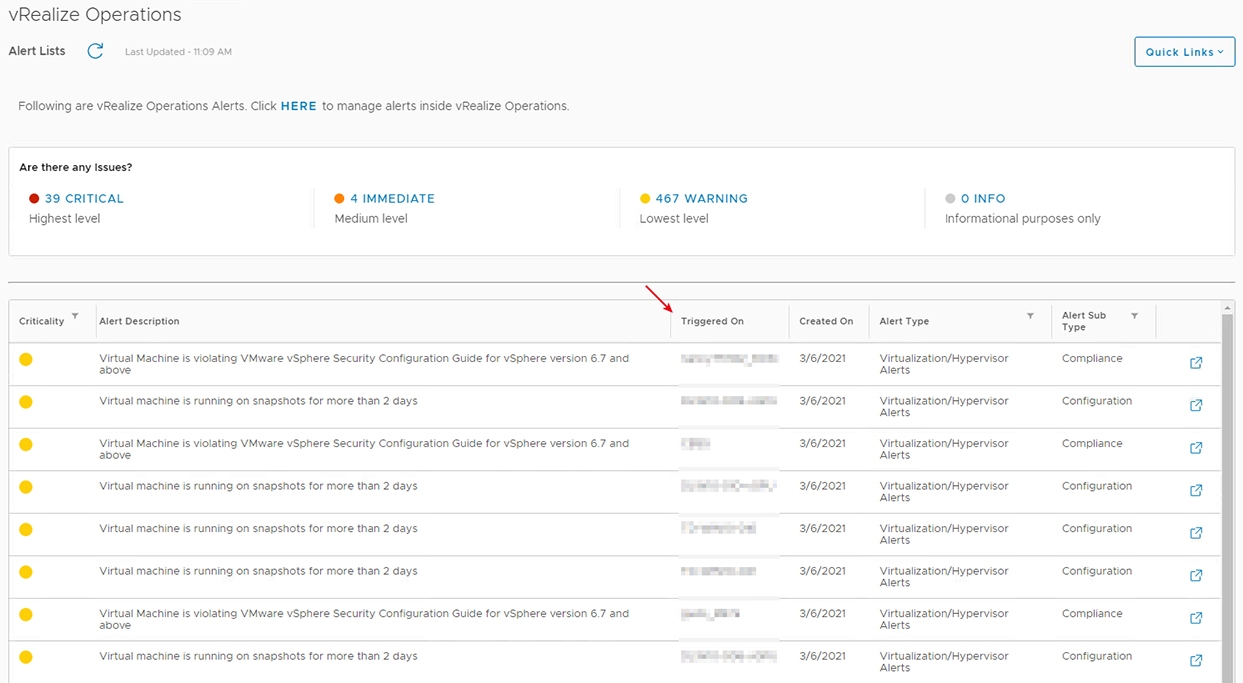Sort by the Alert Type column header

click(904, 322)
